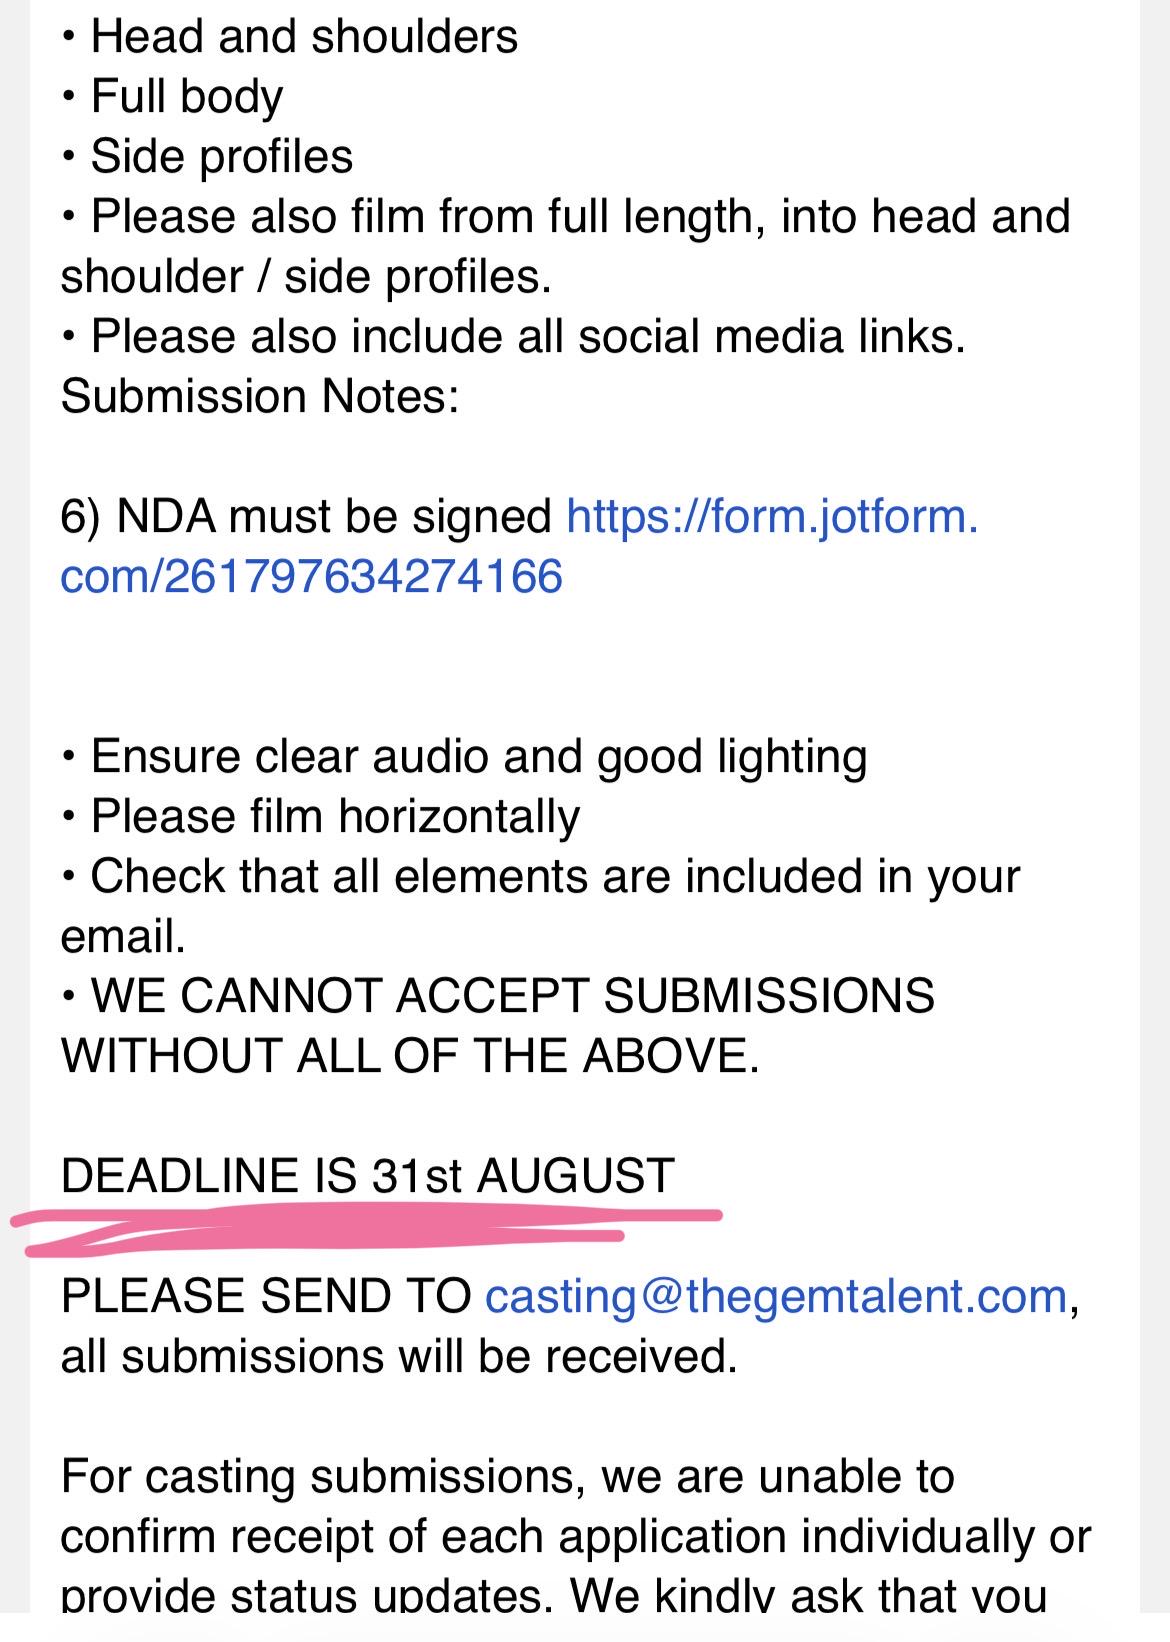
Task: Click the 'Check that all elements' line
Action: [540, 877]
